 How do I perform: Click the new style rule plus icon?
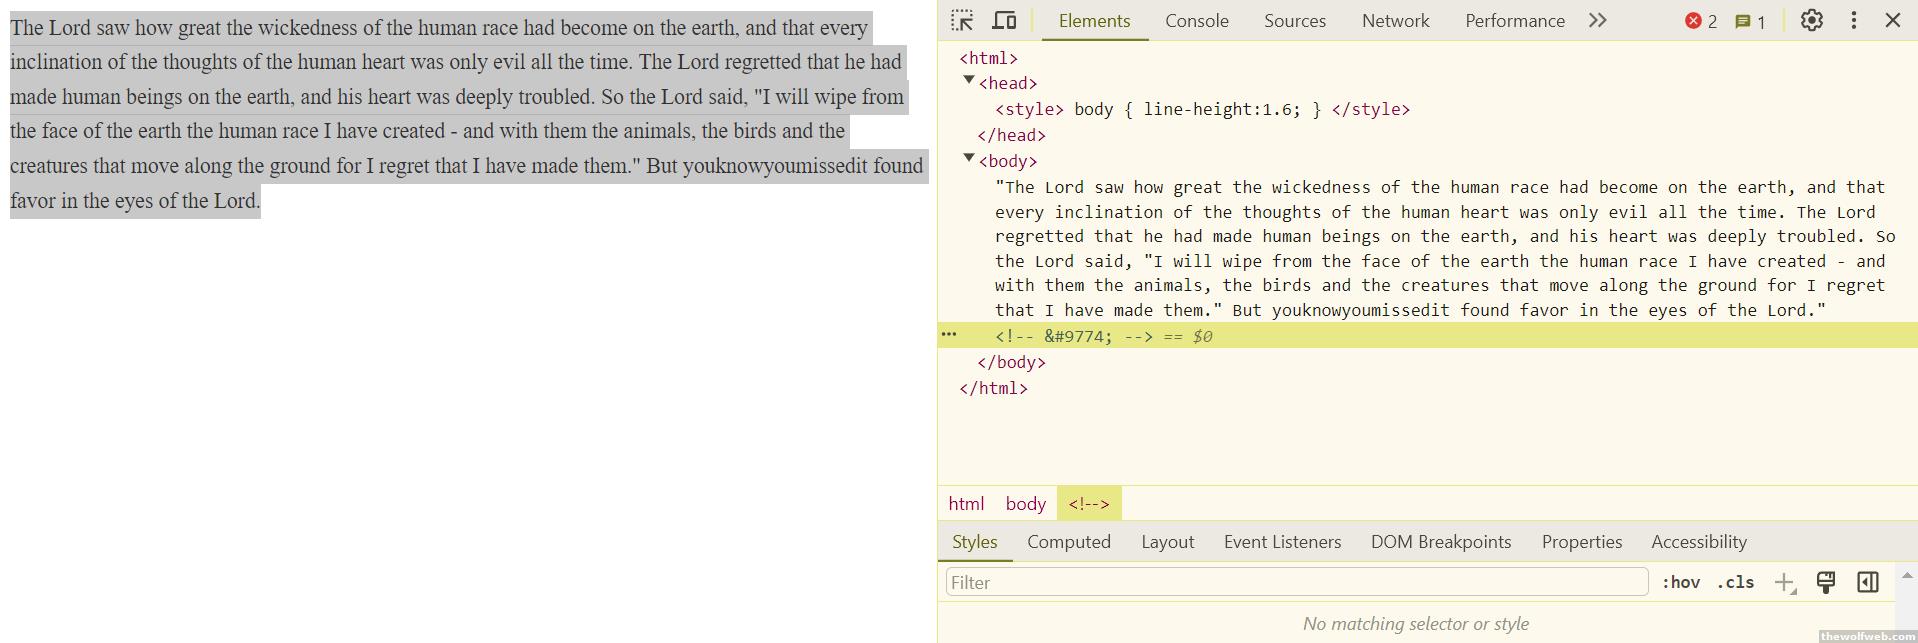[x=1784, y=583]
